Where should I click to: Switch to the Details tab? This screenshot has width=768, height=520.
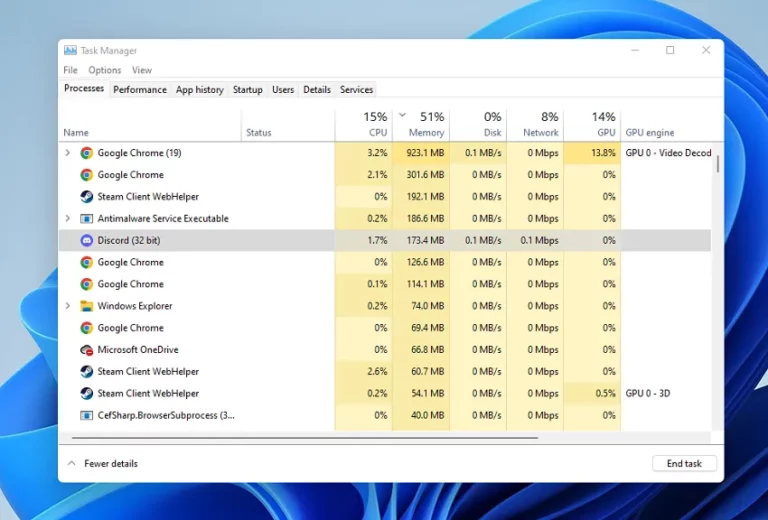317,90
